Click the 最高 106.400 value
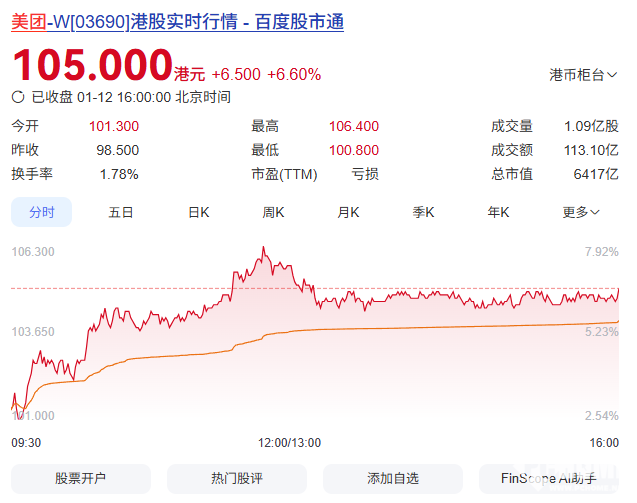The image size is (637, 503). point(353,127)
